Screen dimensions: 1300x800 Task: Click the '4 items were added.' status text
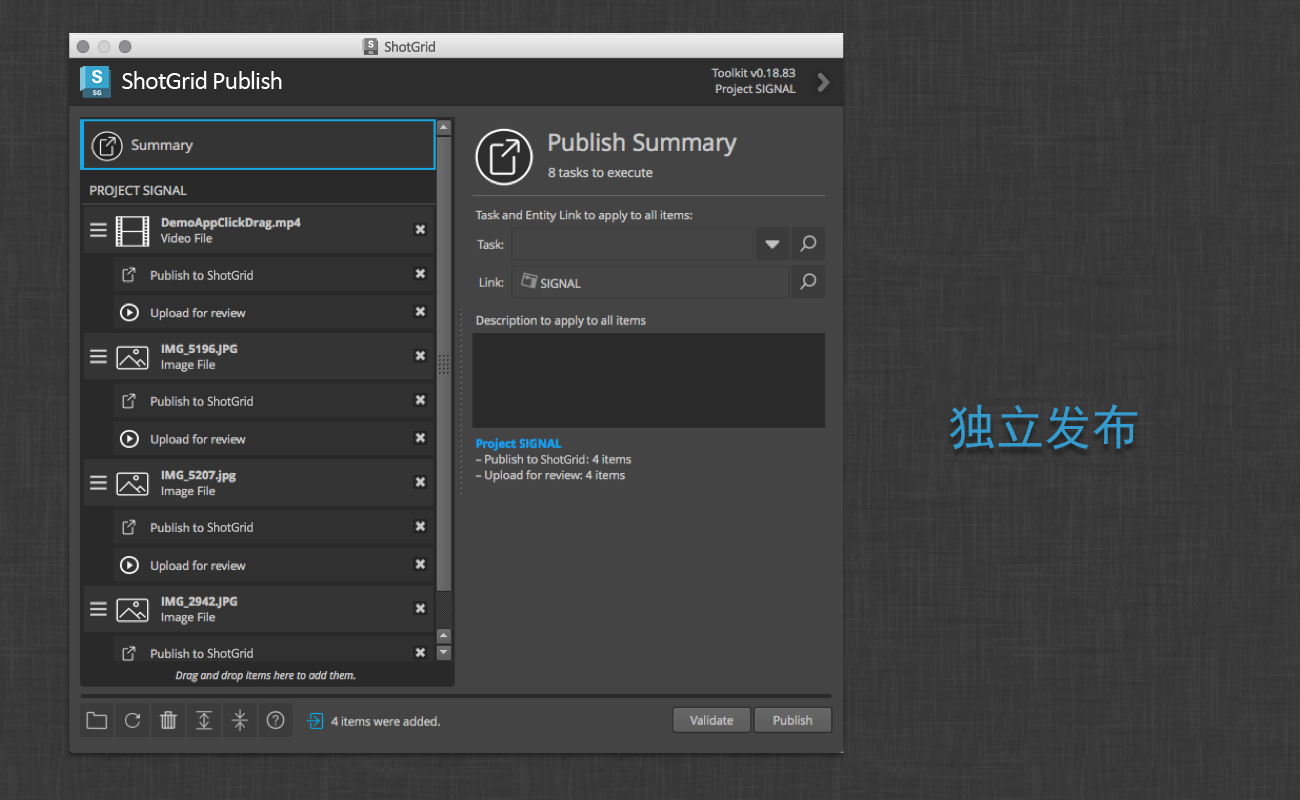pos(386,721)
